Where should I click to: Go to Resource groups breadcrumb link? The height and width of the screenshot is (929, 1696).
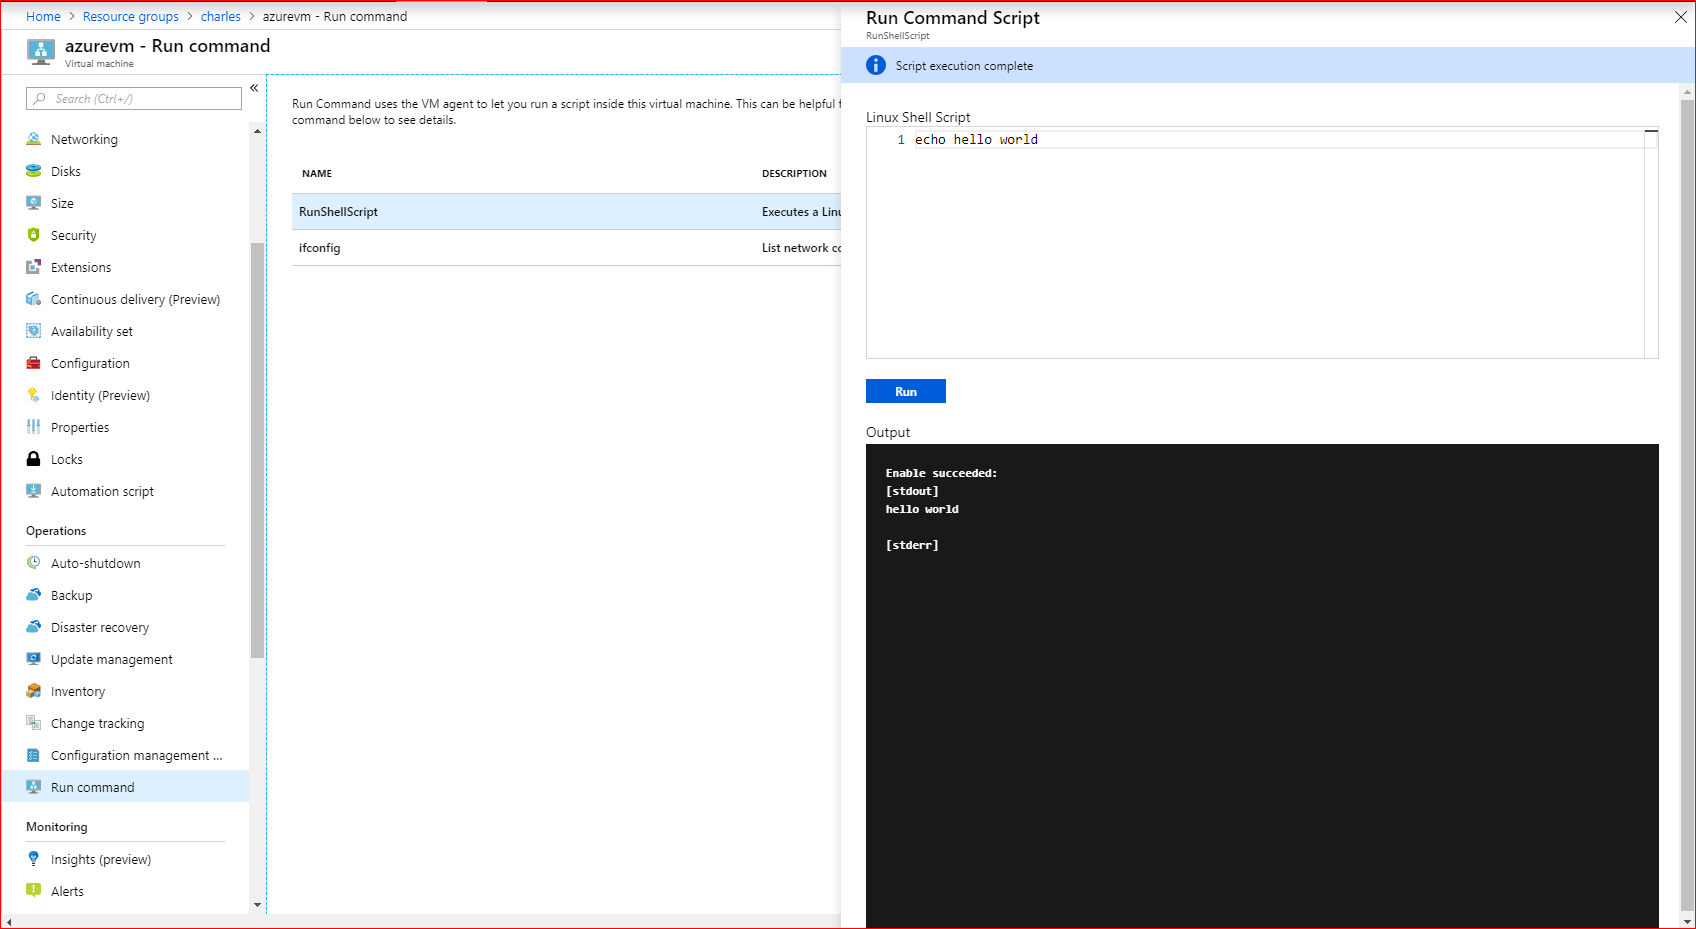pos(131,17)
